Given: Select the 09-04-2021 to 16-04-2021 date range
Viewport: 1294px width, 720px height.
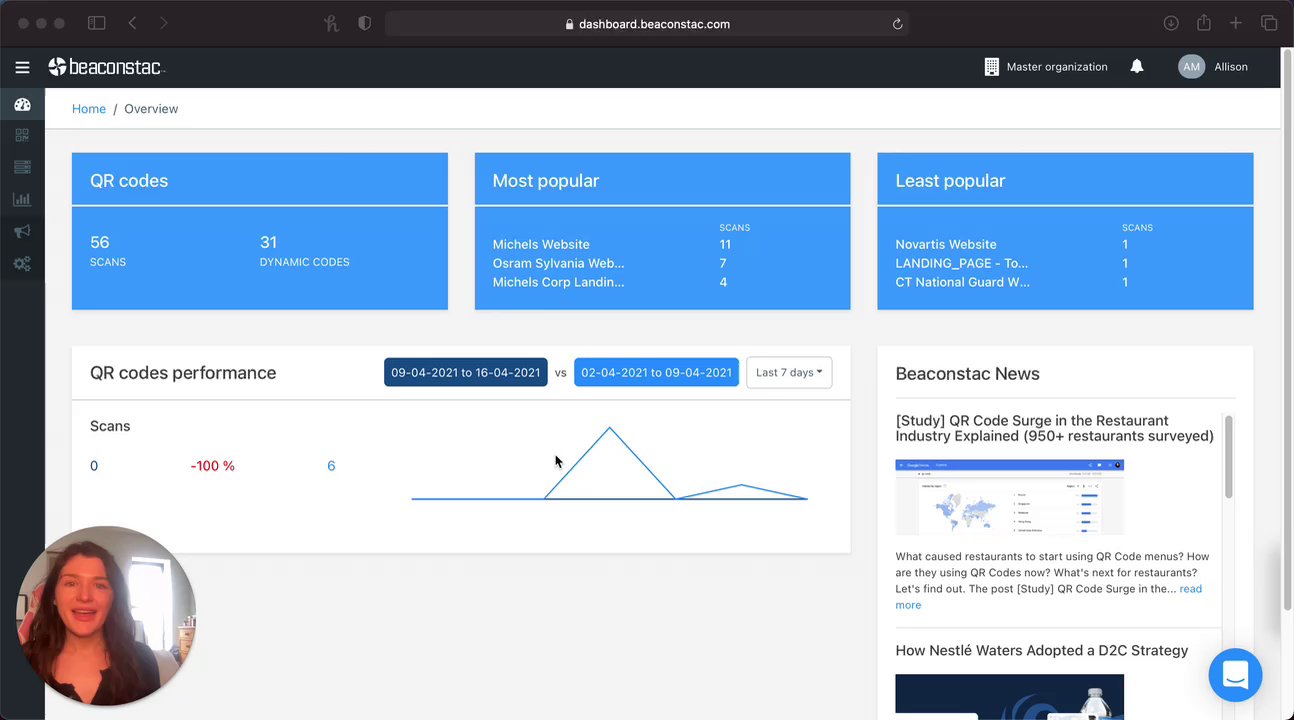Looking at the screenshot, I should click(x=466, y=372).
